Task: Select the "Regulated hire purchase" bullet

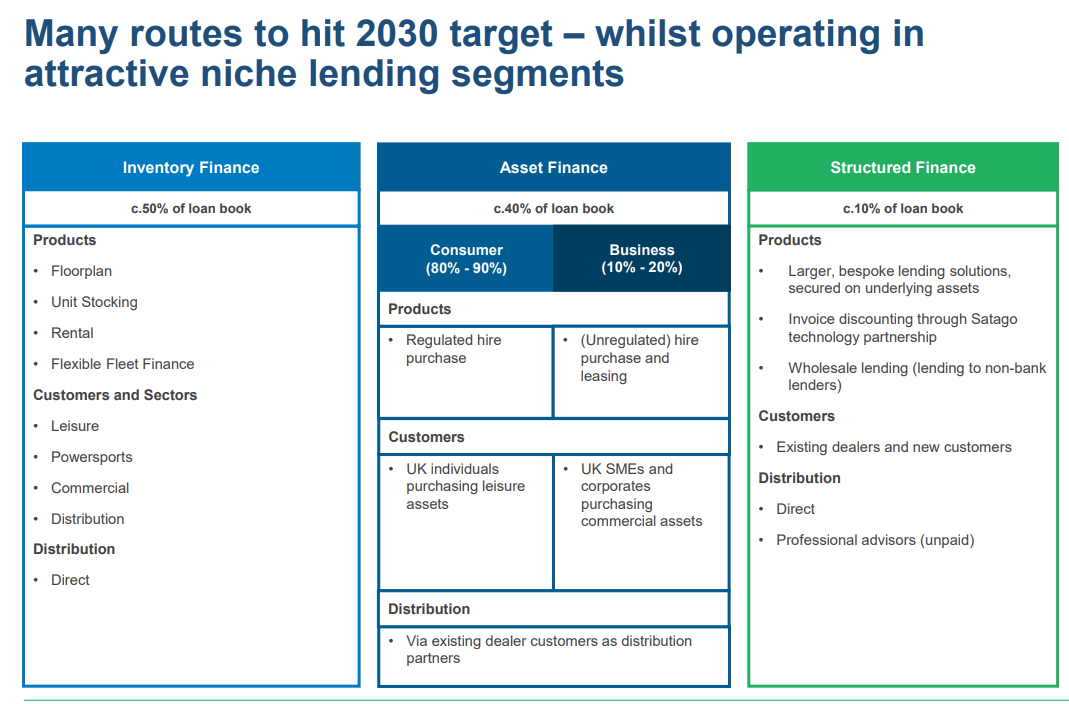Action: pos(454,349)
